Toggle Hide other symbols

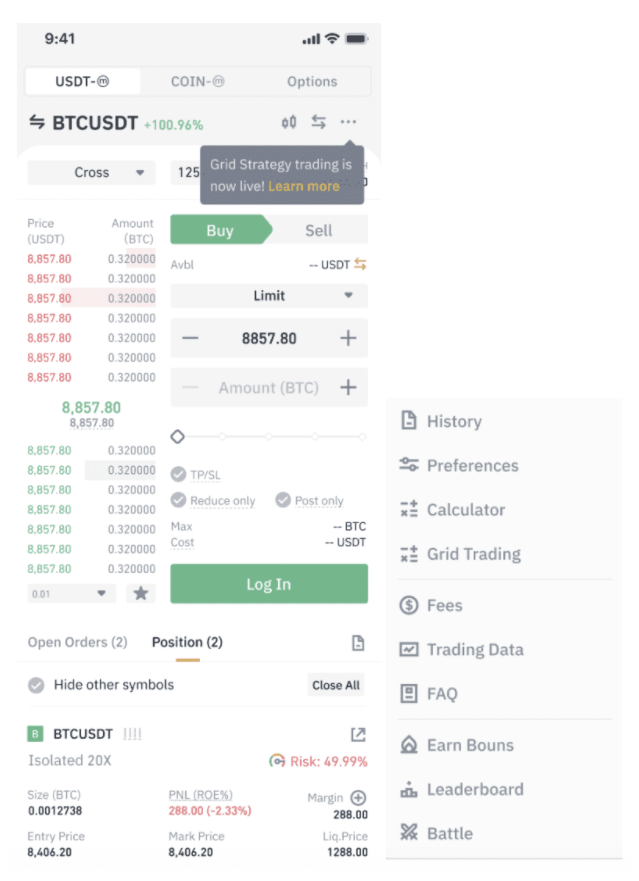[x=36, y=685]
